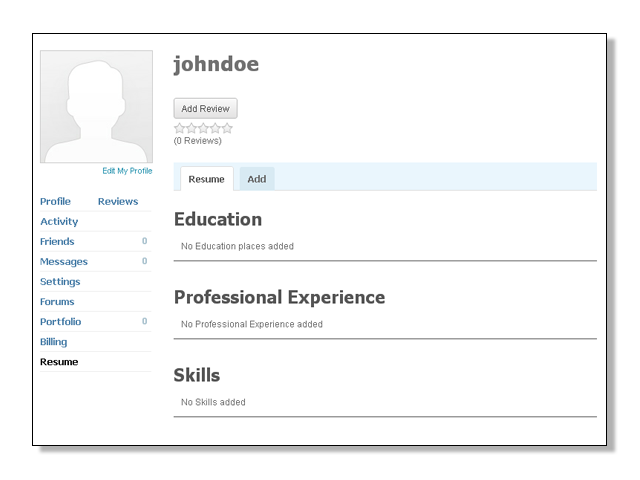Open the Friends sidebar item
The width and height of the screenshot is (640, 480).
click(57, 241)
